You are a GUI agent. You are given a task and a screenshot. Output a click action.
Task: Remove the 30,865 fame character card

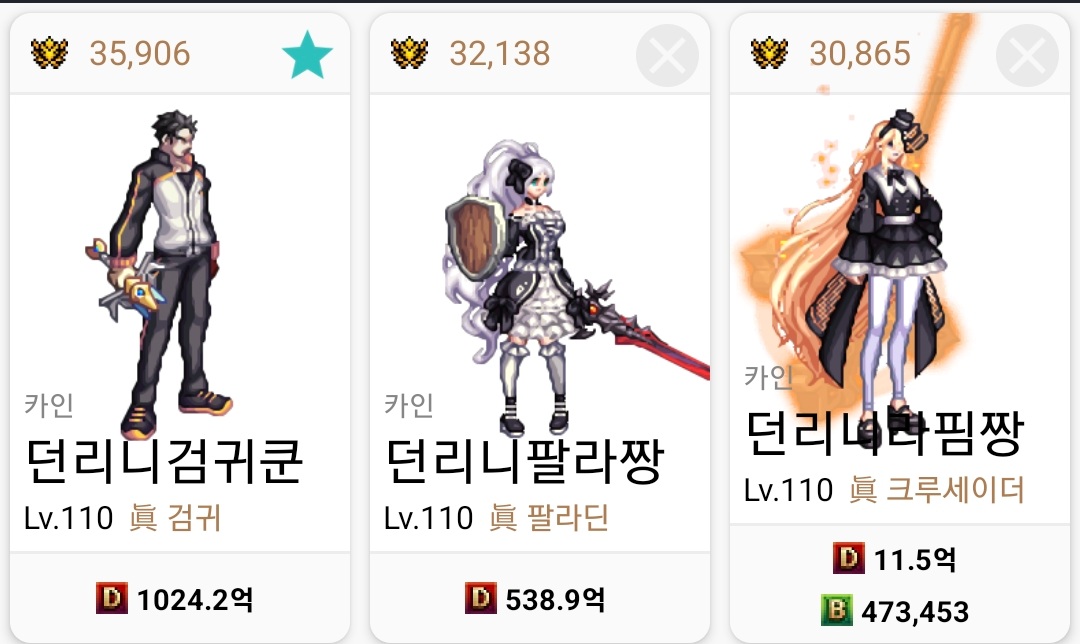[1027, 55]
